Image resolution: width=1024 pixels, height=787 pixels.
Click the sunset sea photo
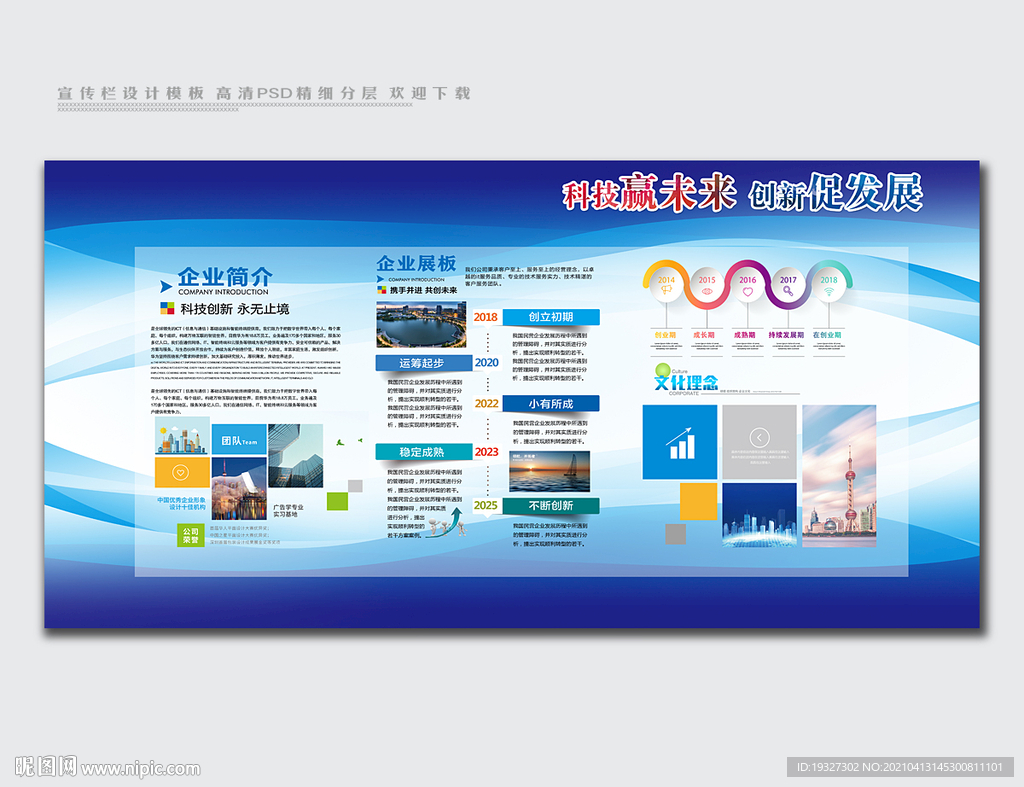point(549,471)
